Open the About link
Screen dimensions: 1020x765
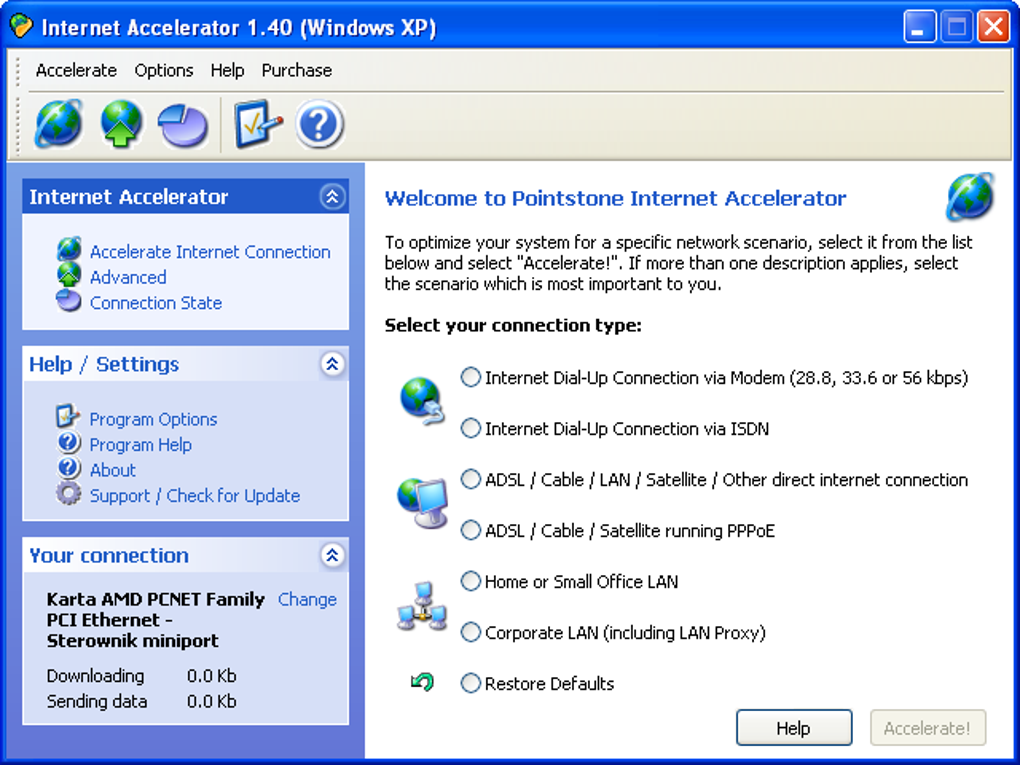pyautogui.click(x=113, y=470)
